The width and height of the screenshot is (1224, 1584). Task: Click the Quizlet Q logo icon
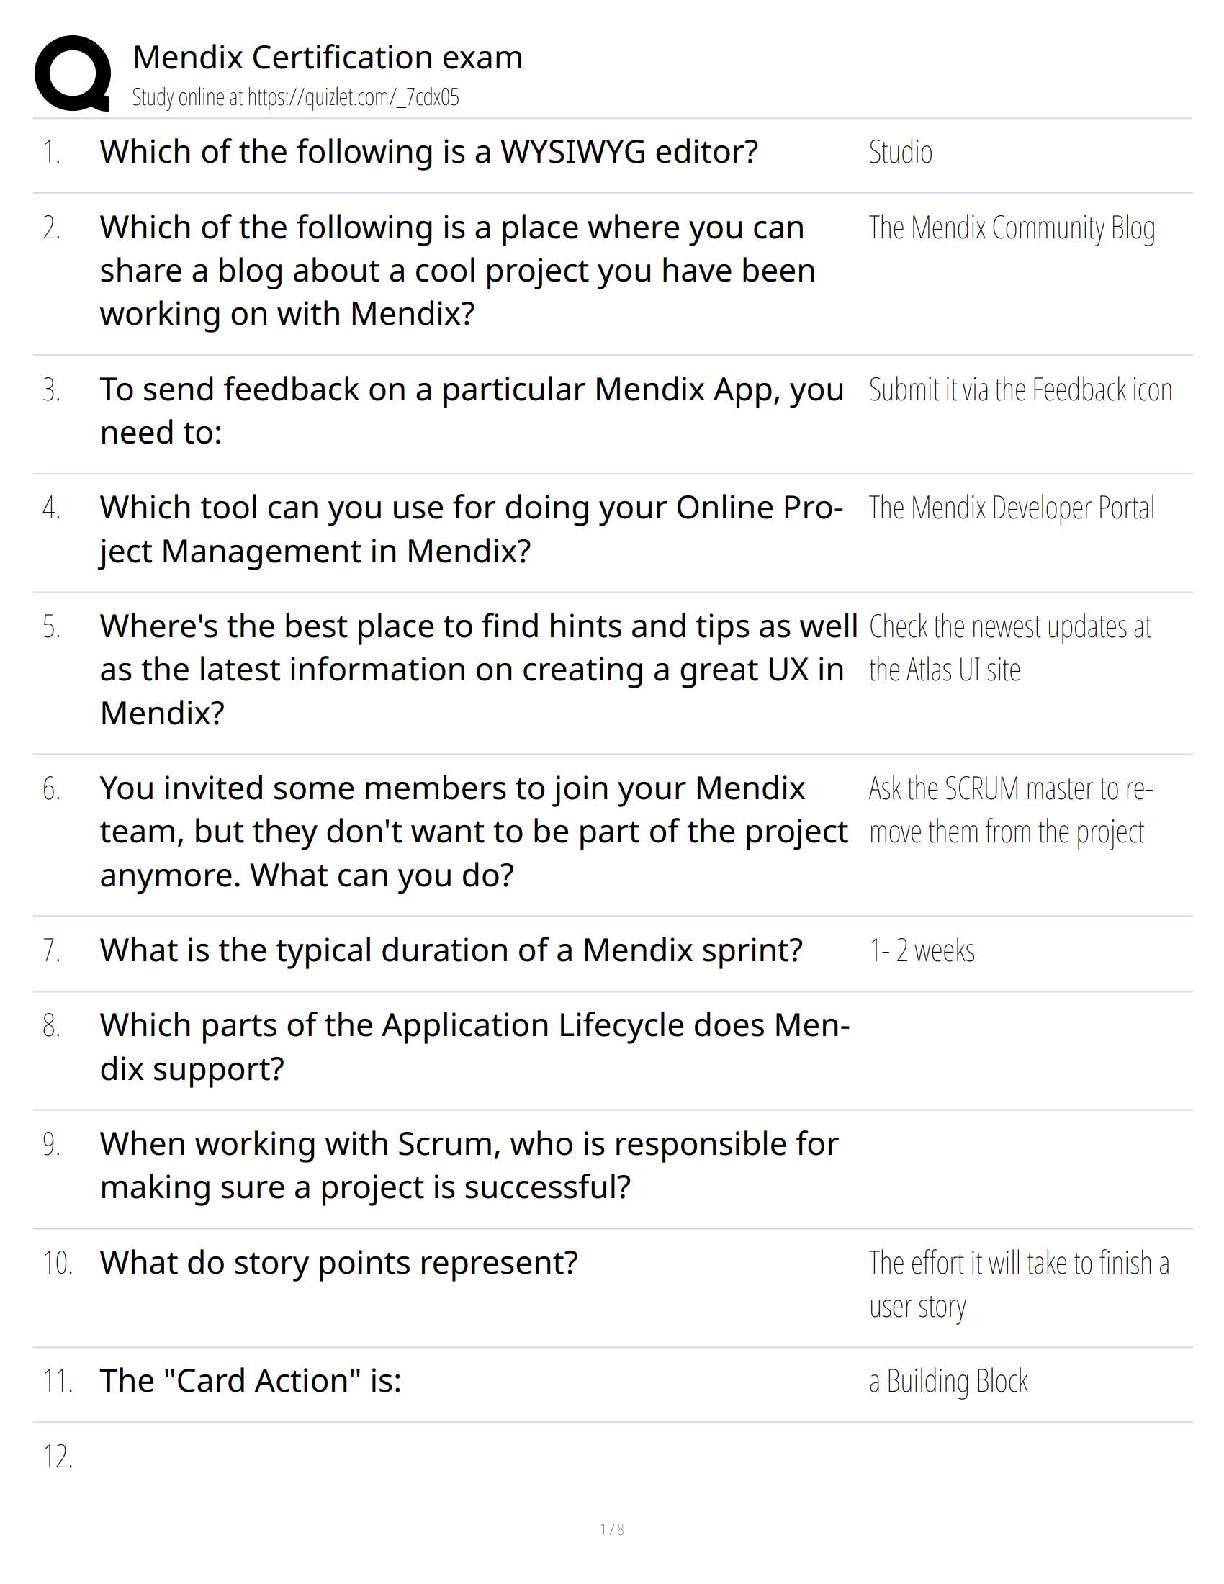(x=72, y=73)
